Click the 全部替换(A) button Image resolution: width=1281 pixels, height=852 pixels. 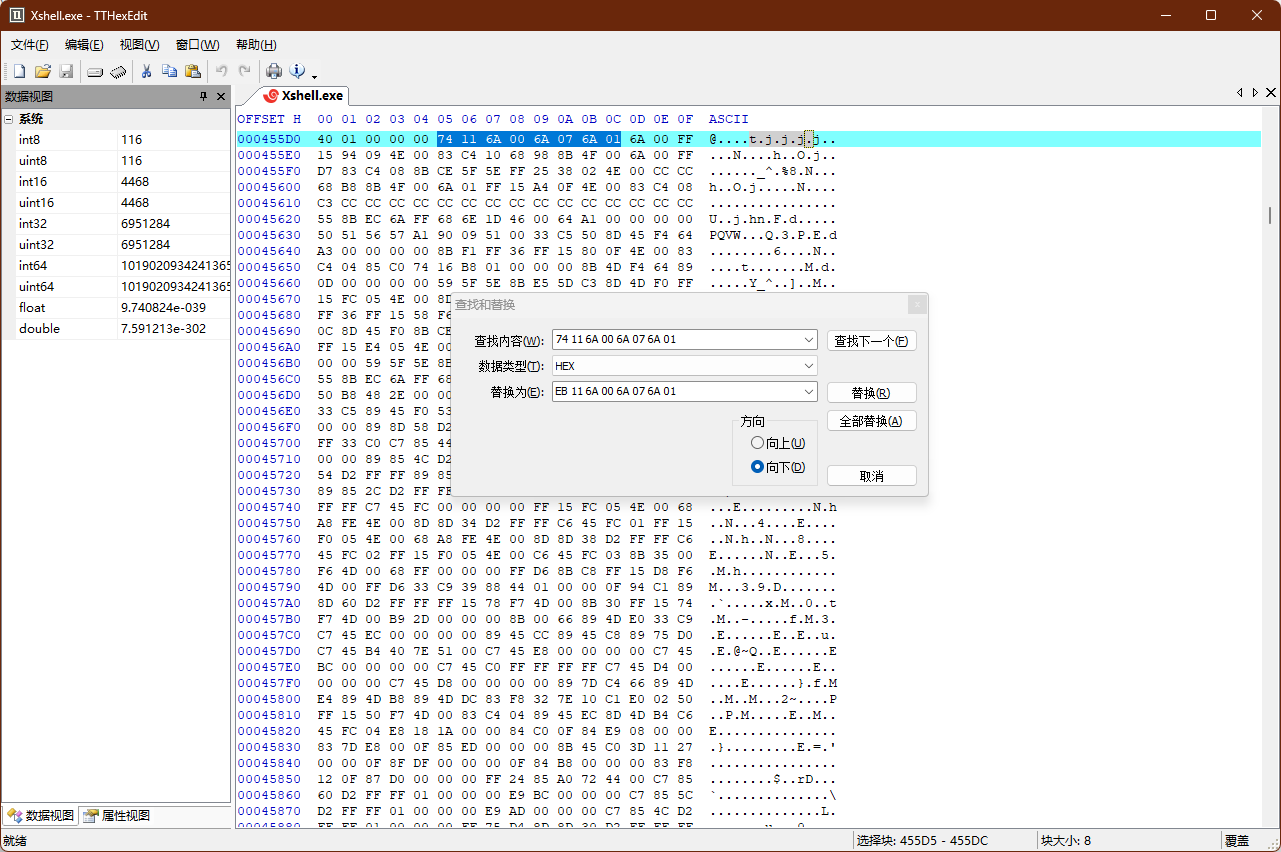872,421
